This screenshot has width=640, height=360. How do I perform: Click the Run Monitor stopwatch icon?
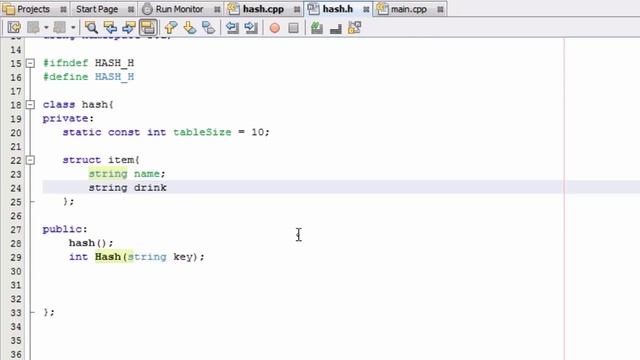(x=147, y=9)
